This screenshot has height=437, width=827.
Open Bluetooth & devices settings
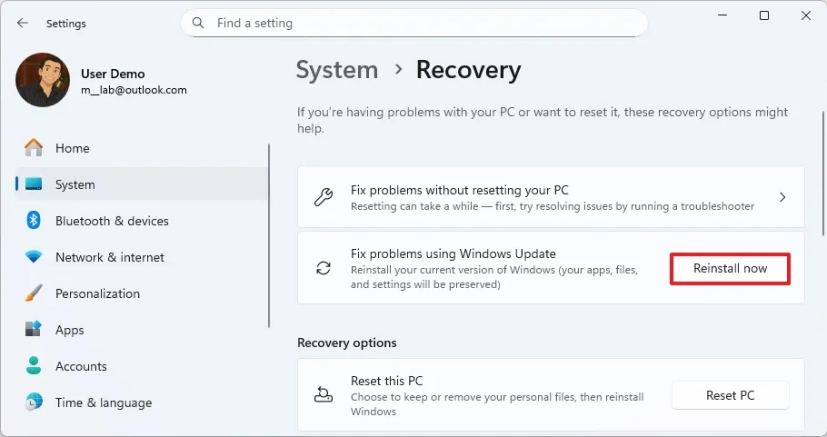pos(141,221)
